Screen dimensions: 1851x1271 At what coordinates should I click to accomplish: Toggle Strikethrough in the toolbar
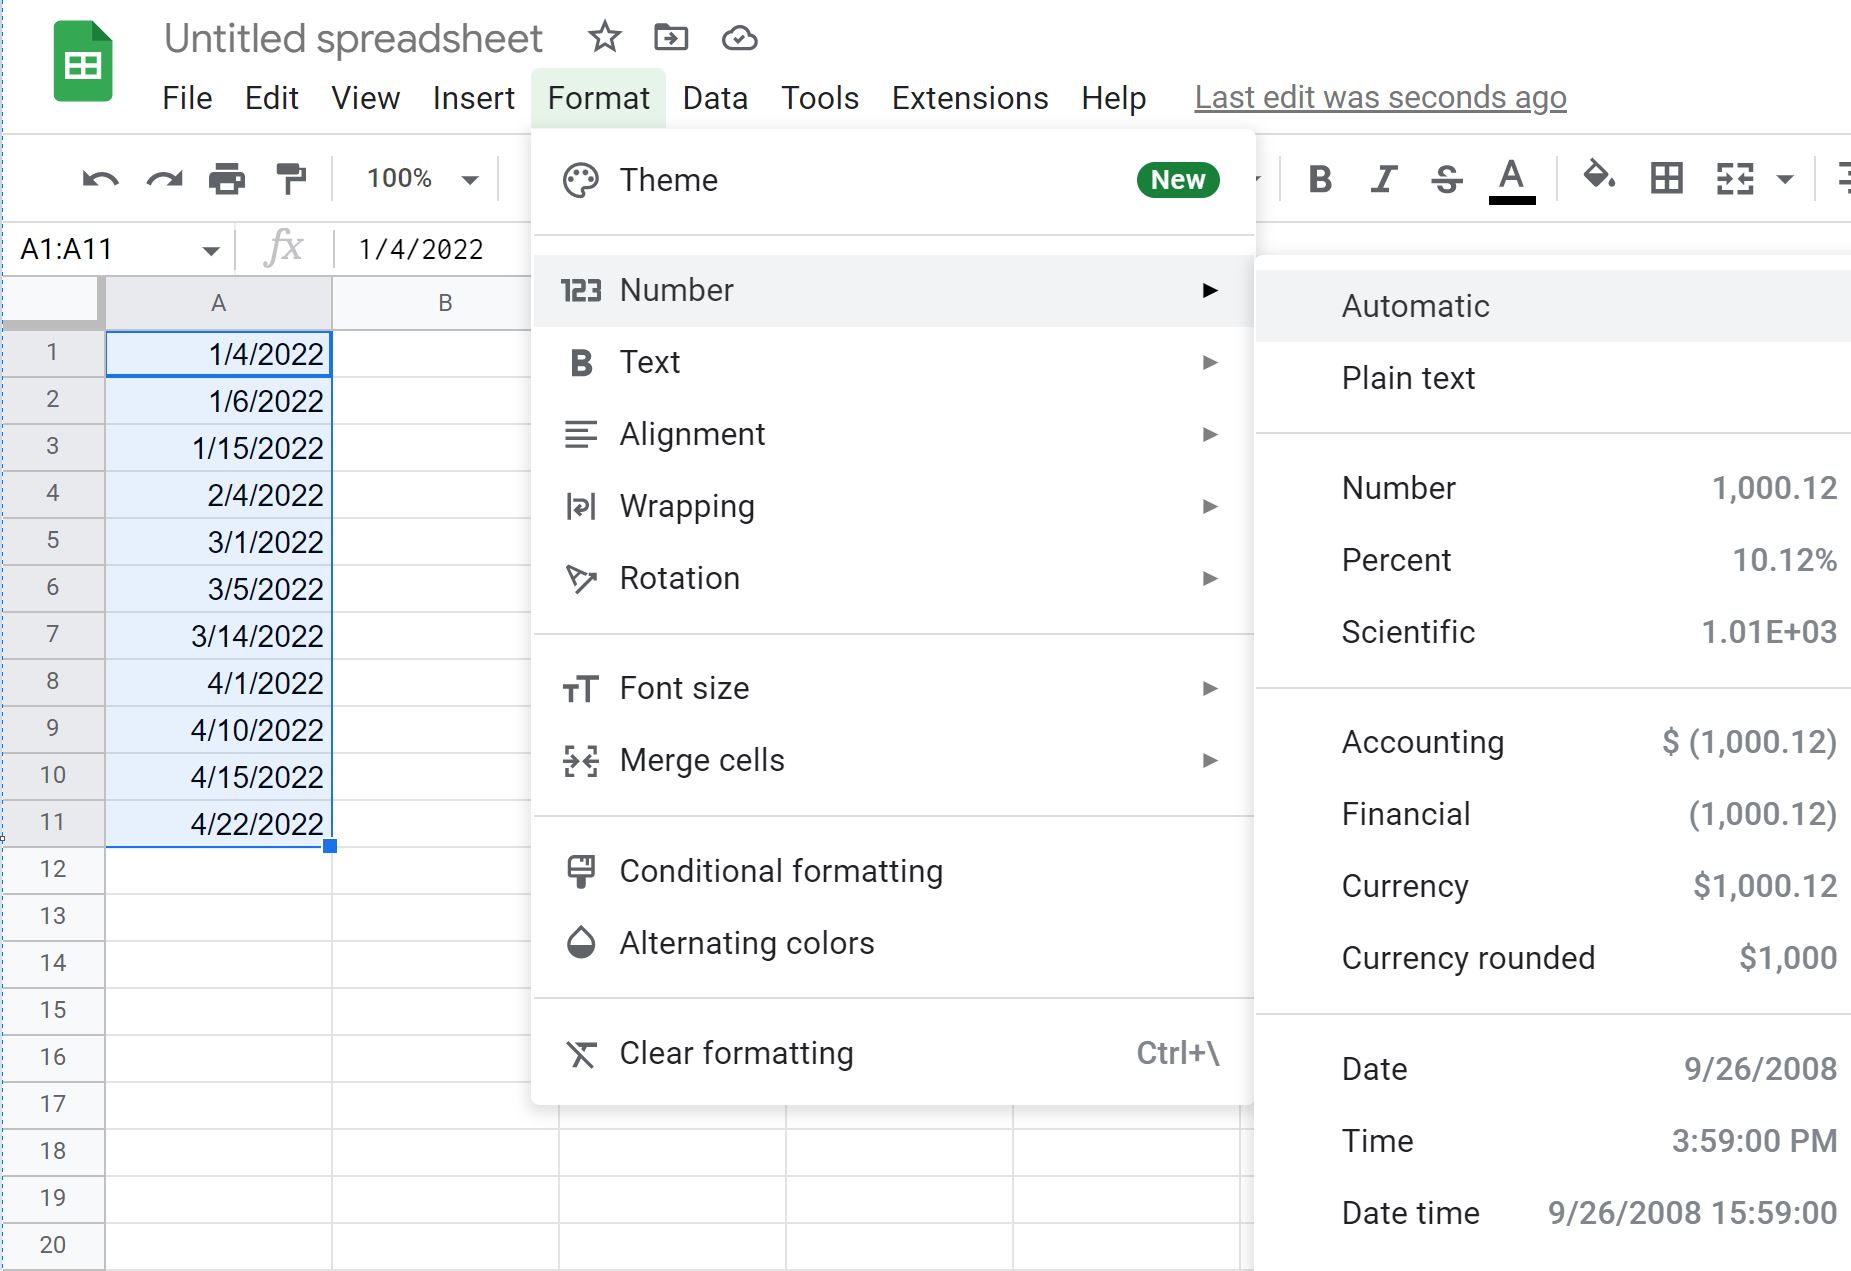coord(1447,179)
